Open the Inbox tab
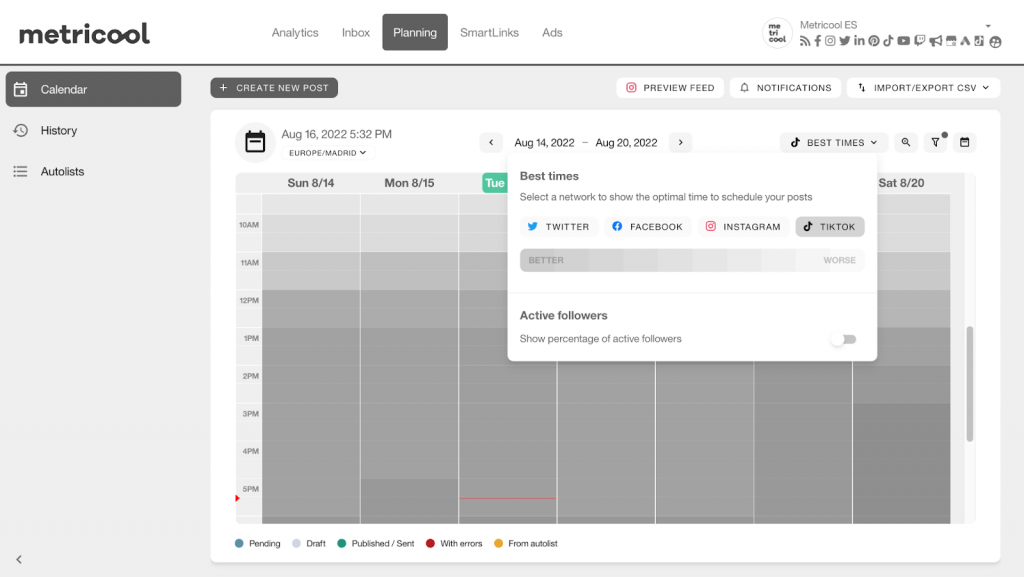 [x=356, y=33]
